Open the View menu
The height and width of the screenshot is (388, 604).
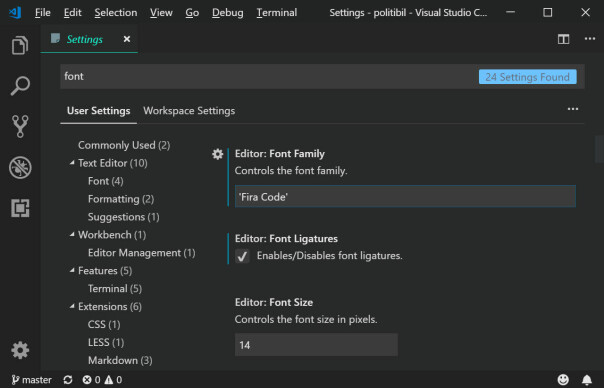click(161, 13)
